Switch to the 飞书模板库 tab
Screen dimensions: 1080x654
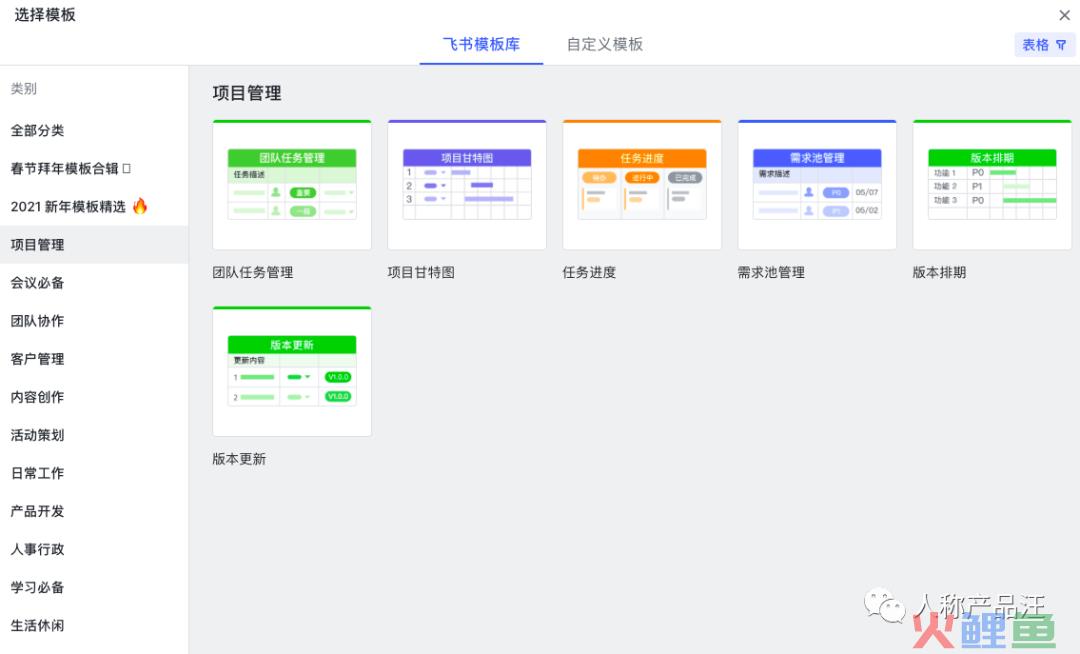[481, 45]
